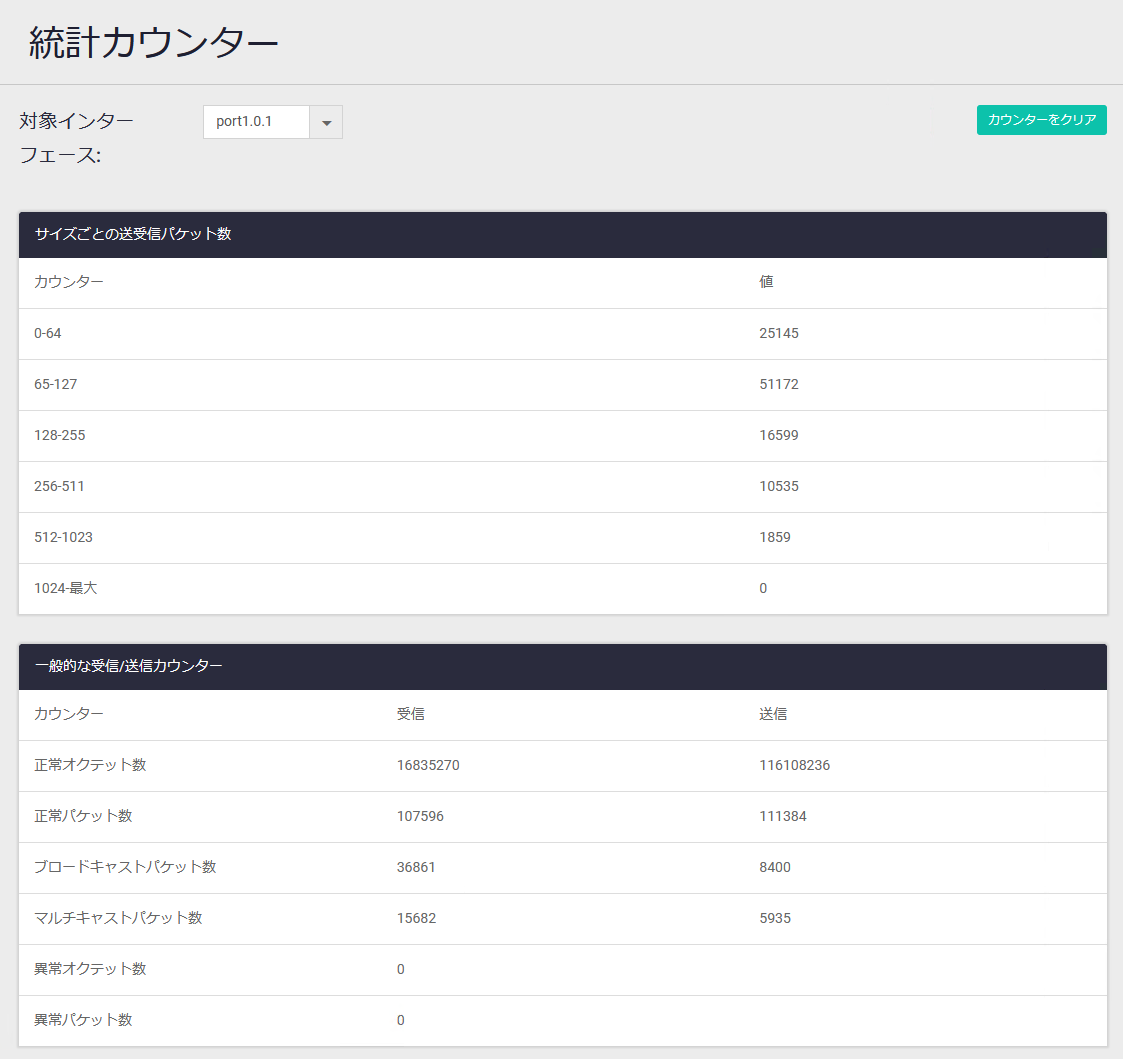The image size is (1123, 1059).
Task: Select the 正常パケット数 sent value 111384
Action: (783, 816)
